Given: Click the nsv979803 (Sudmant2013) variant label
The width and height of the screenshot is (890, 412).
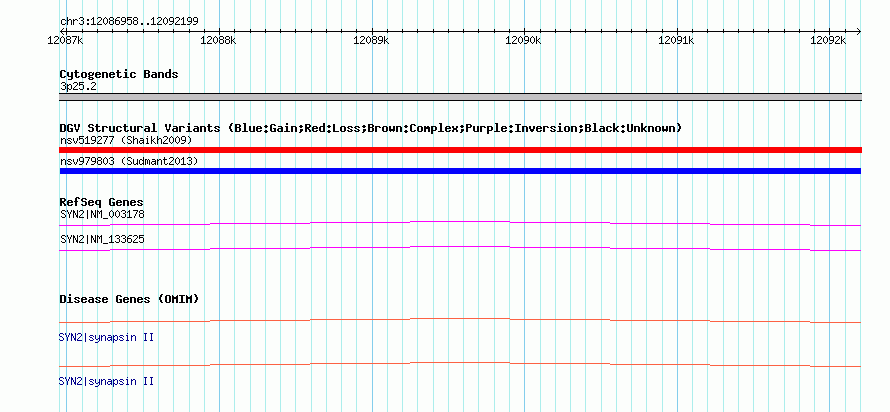Looking at the screenshot, I should pos(129,162).
